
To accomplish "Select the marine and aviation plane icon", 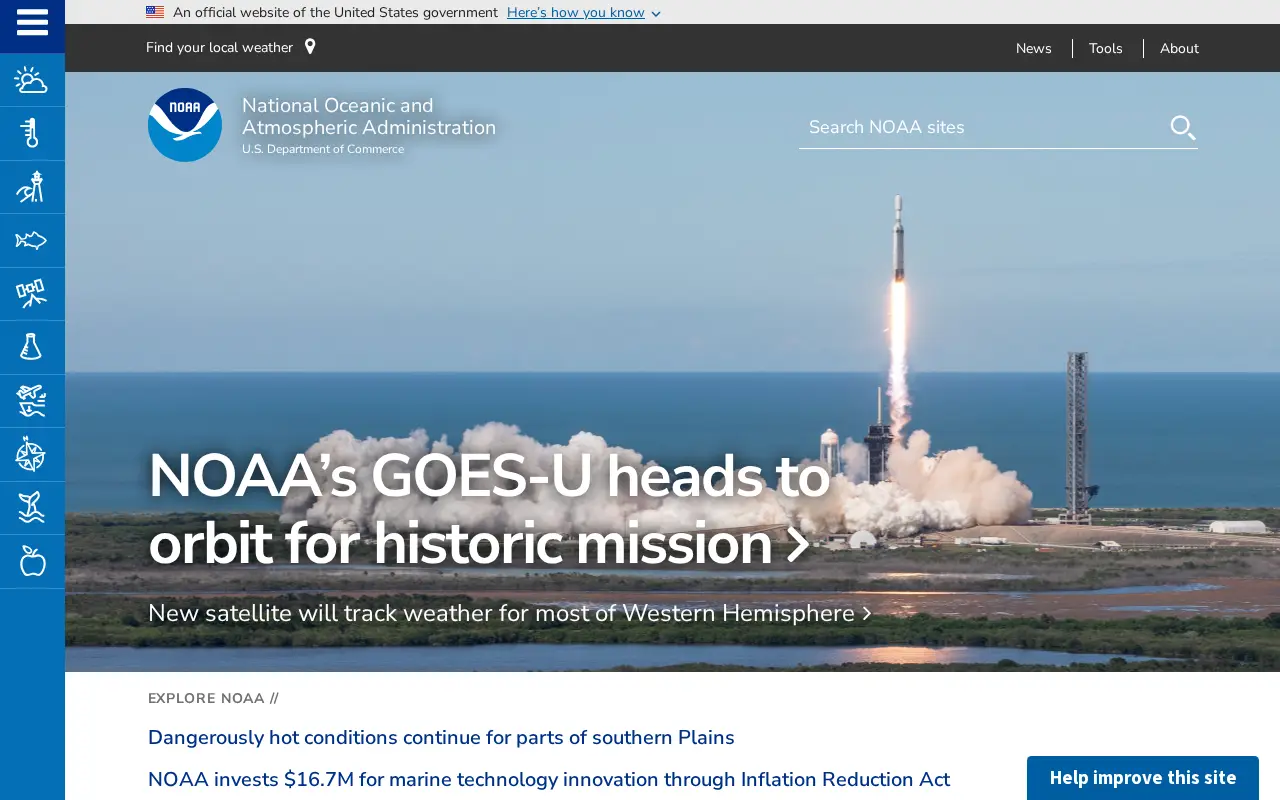I will pos(32,401).
